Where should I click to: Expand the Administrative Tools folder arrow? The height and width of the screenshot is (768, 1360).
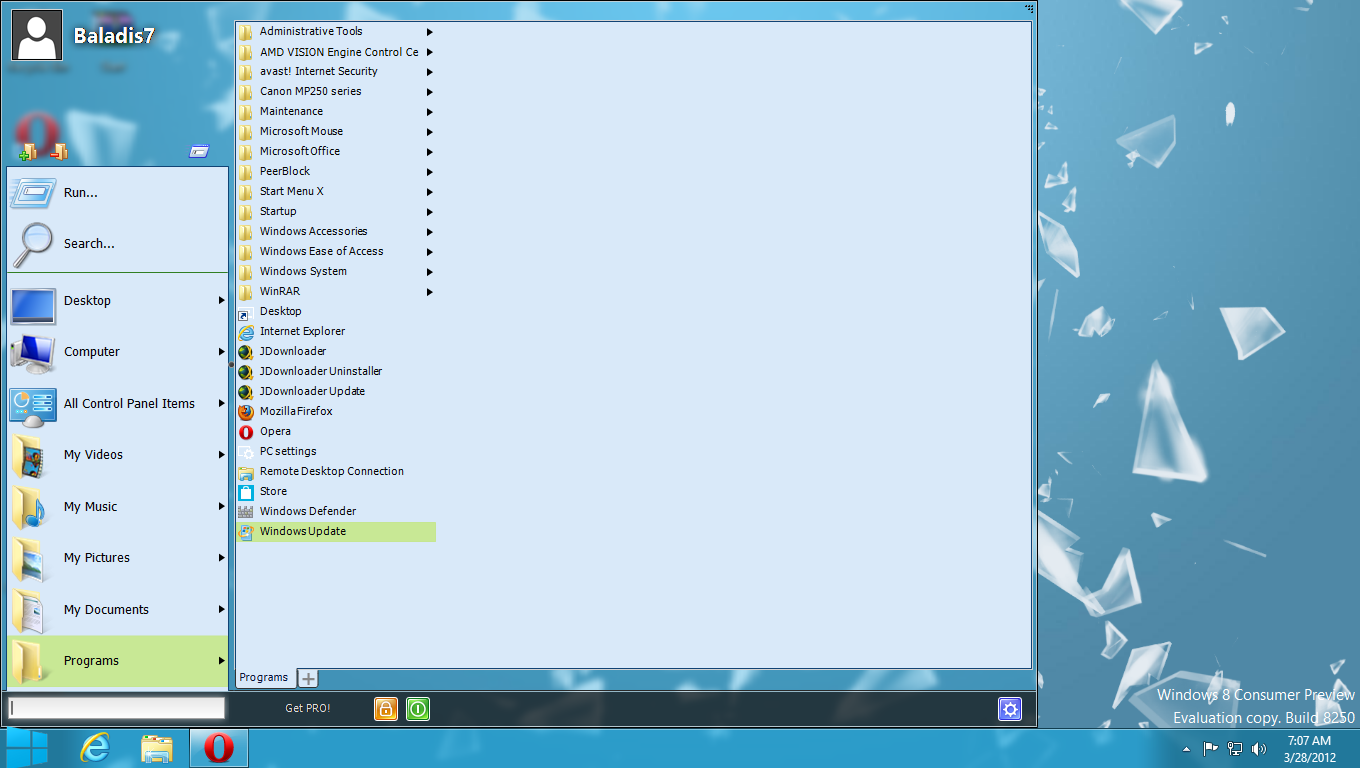430,32
